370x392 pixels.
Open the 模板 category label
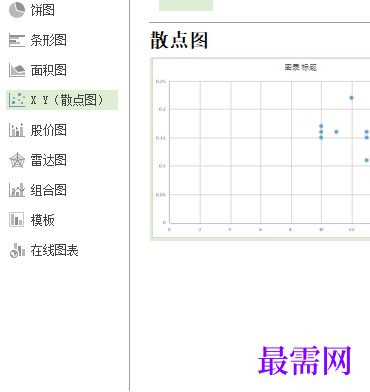[x=43, y=220]
